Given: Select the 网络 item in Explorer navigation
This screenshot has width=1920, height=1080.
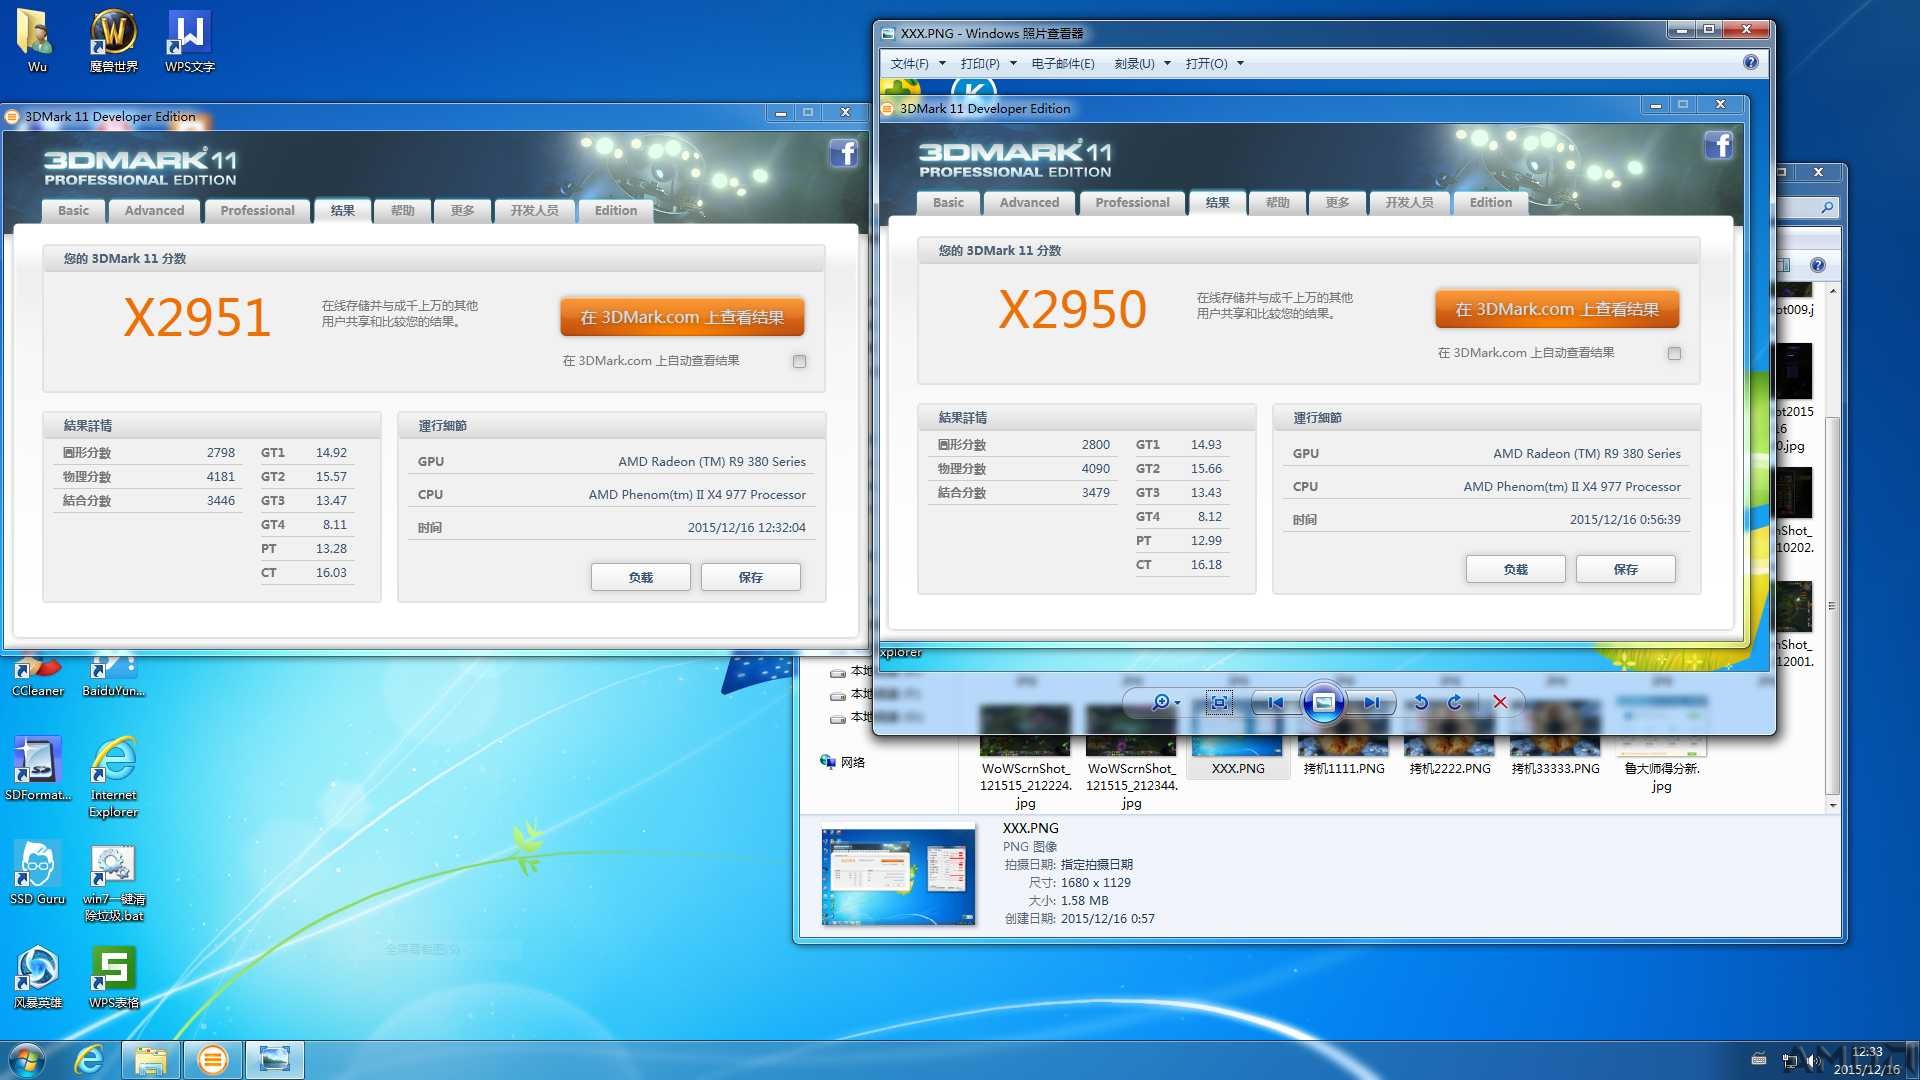Looking at the screenshot, I should point(843,763).
